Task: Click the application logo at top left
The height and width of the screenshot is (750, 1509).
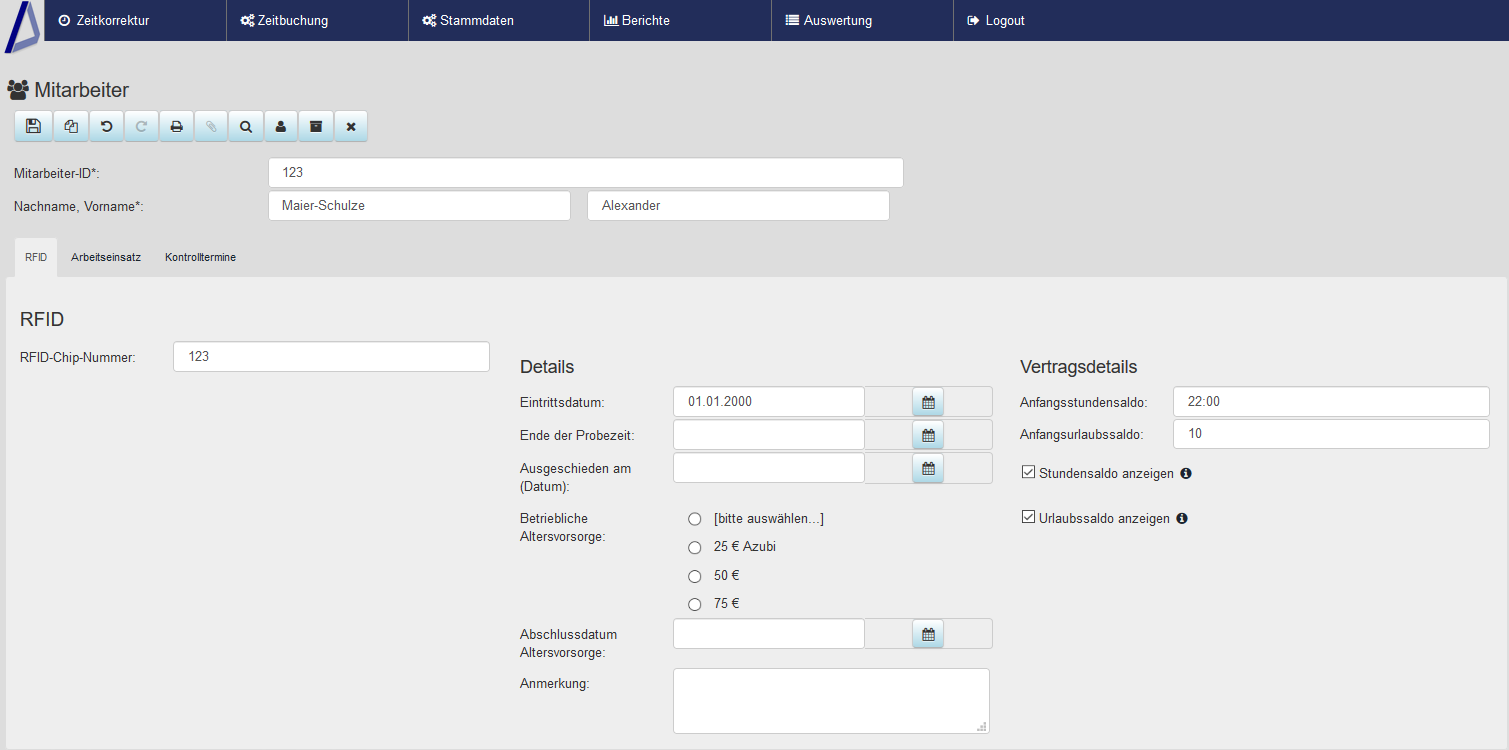Action: click(22, 27)
